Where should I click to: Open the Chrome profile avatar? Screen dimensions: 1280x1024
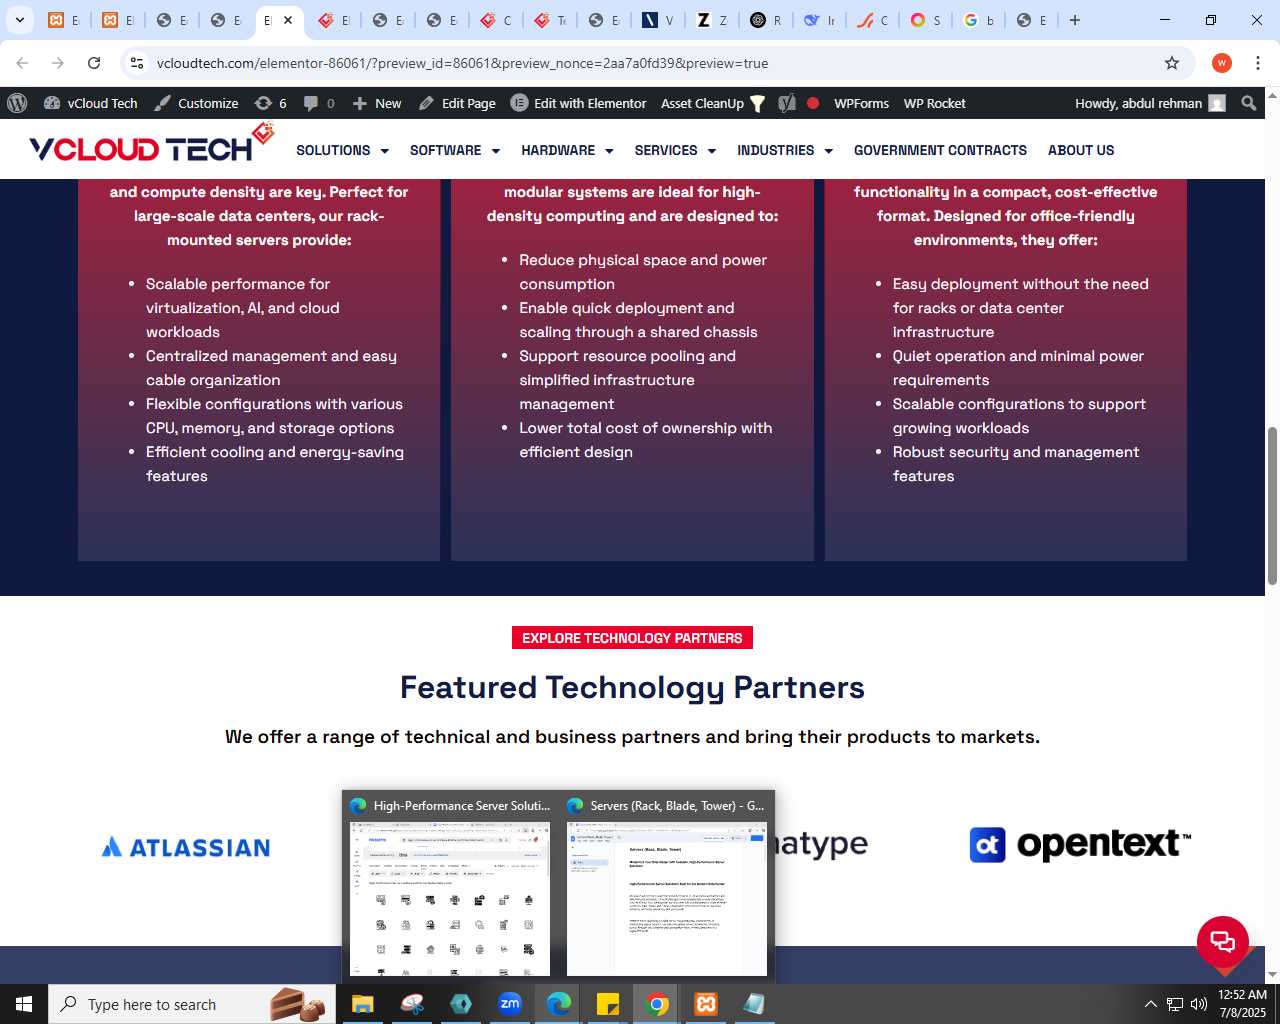coord(1221,63)
